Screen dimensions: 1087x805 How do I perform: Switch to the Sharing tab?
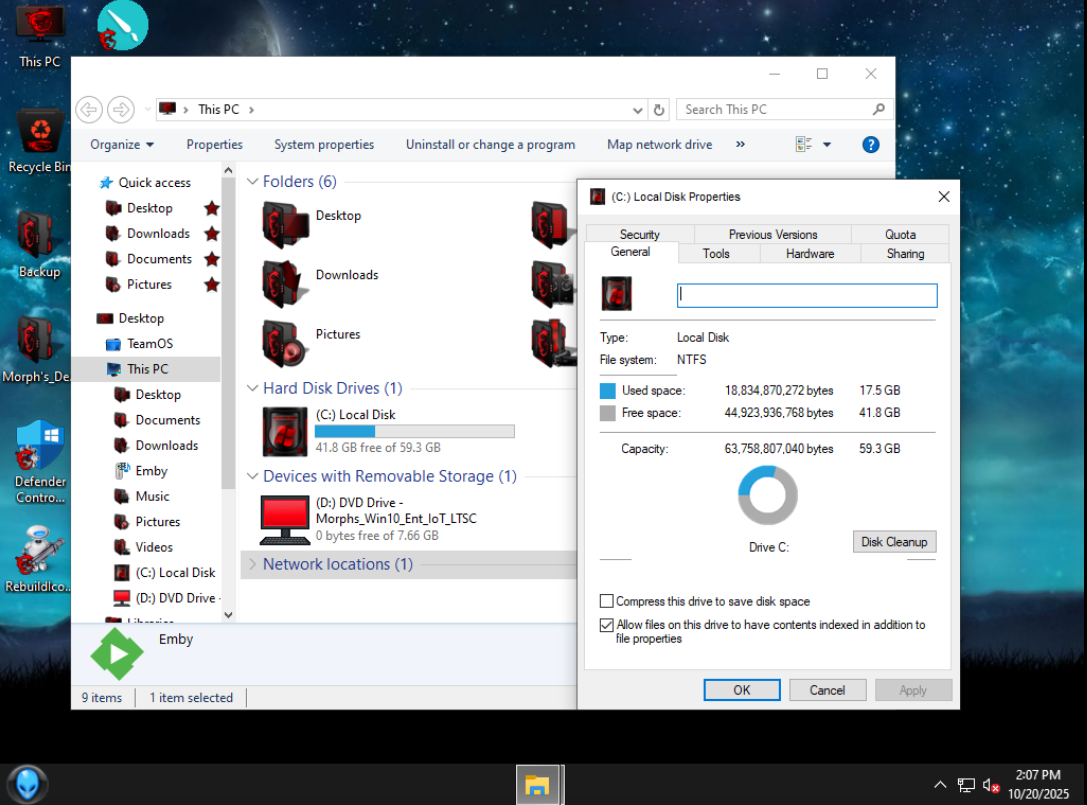tap(905, 254)
